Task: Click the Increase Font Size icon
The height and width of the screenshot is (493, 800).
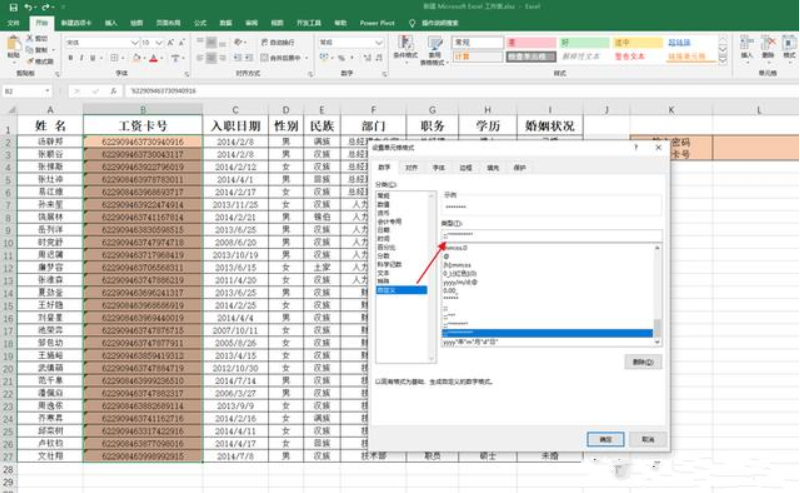Action: [x=171, y=42]
